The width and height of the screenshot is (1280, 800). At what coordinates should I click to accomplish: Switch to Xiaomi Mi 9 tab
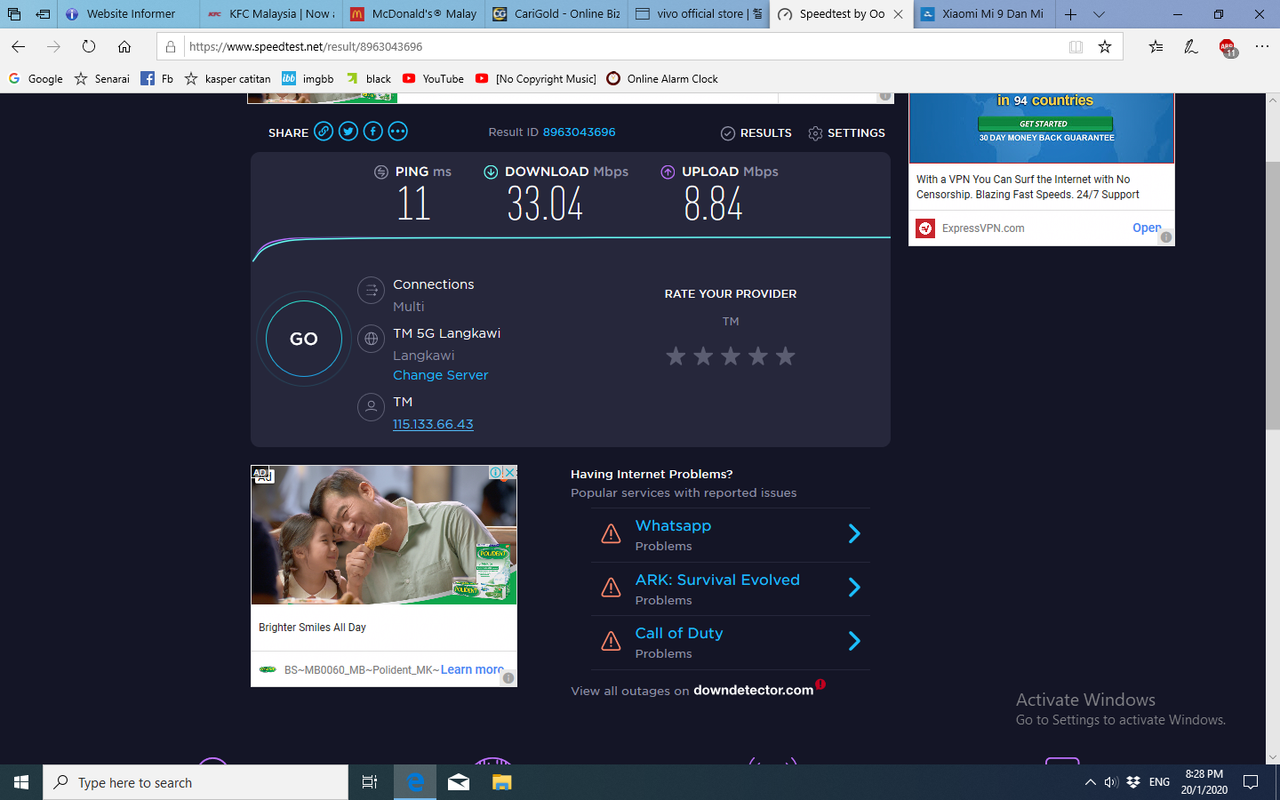click(x=985, y=14)
